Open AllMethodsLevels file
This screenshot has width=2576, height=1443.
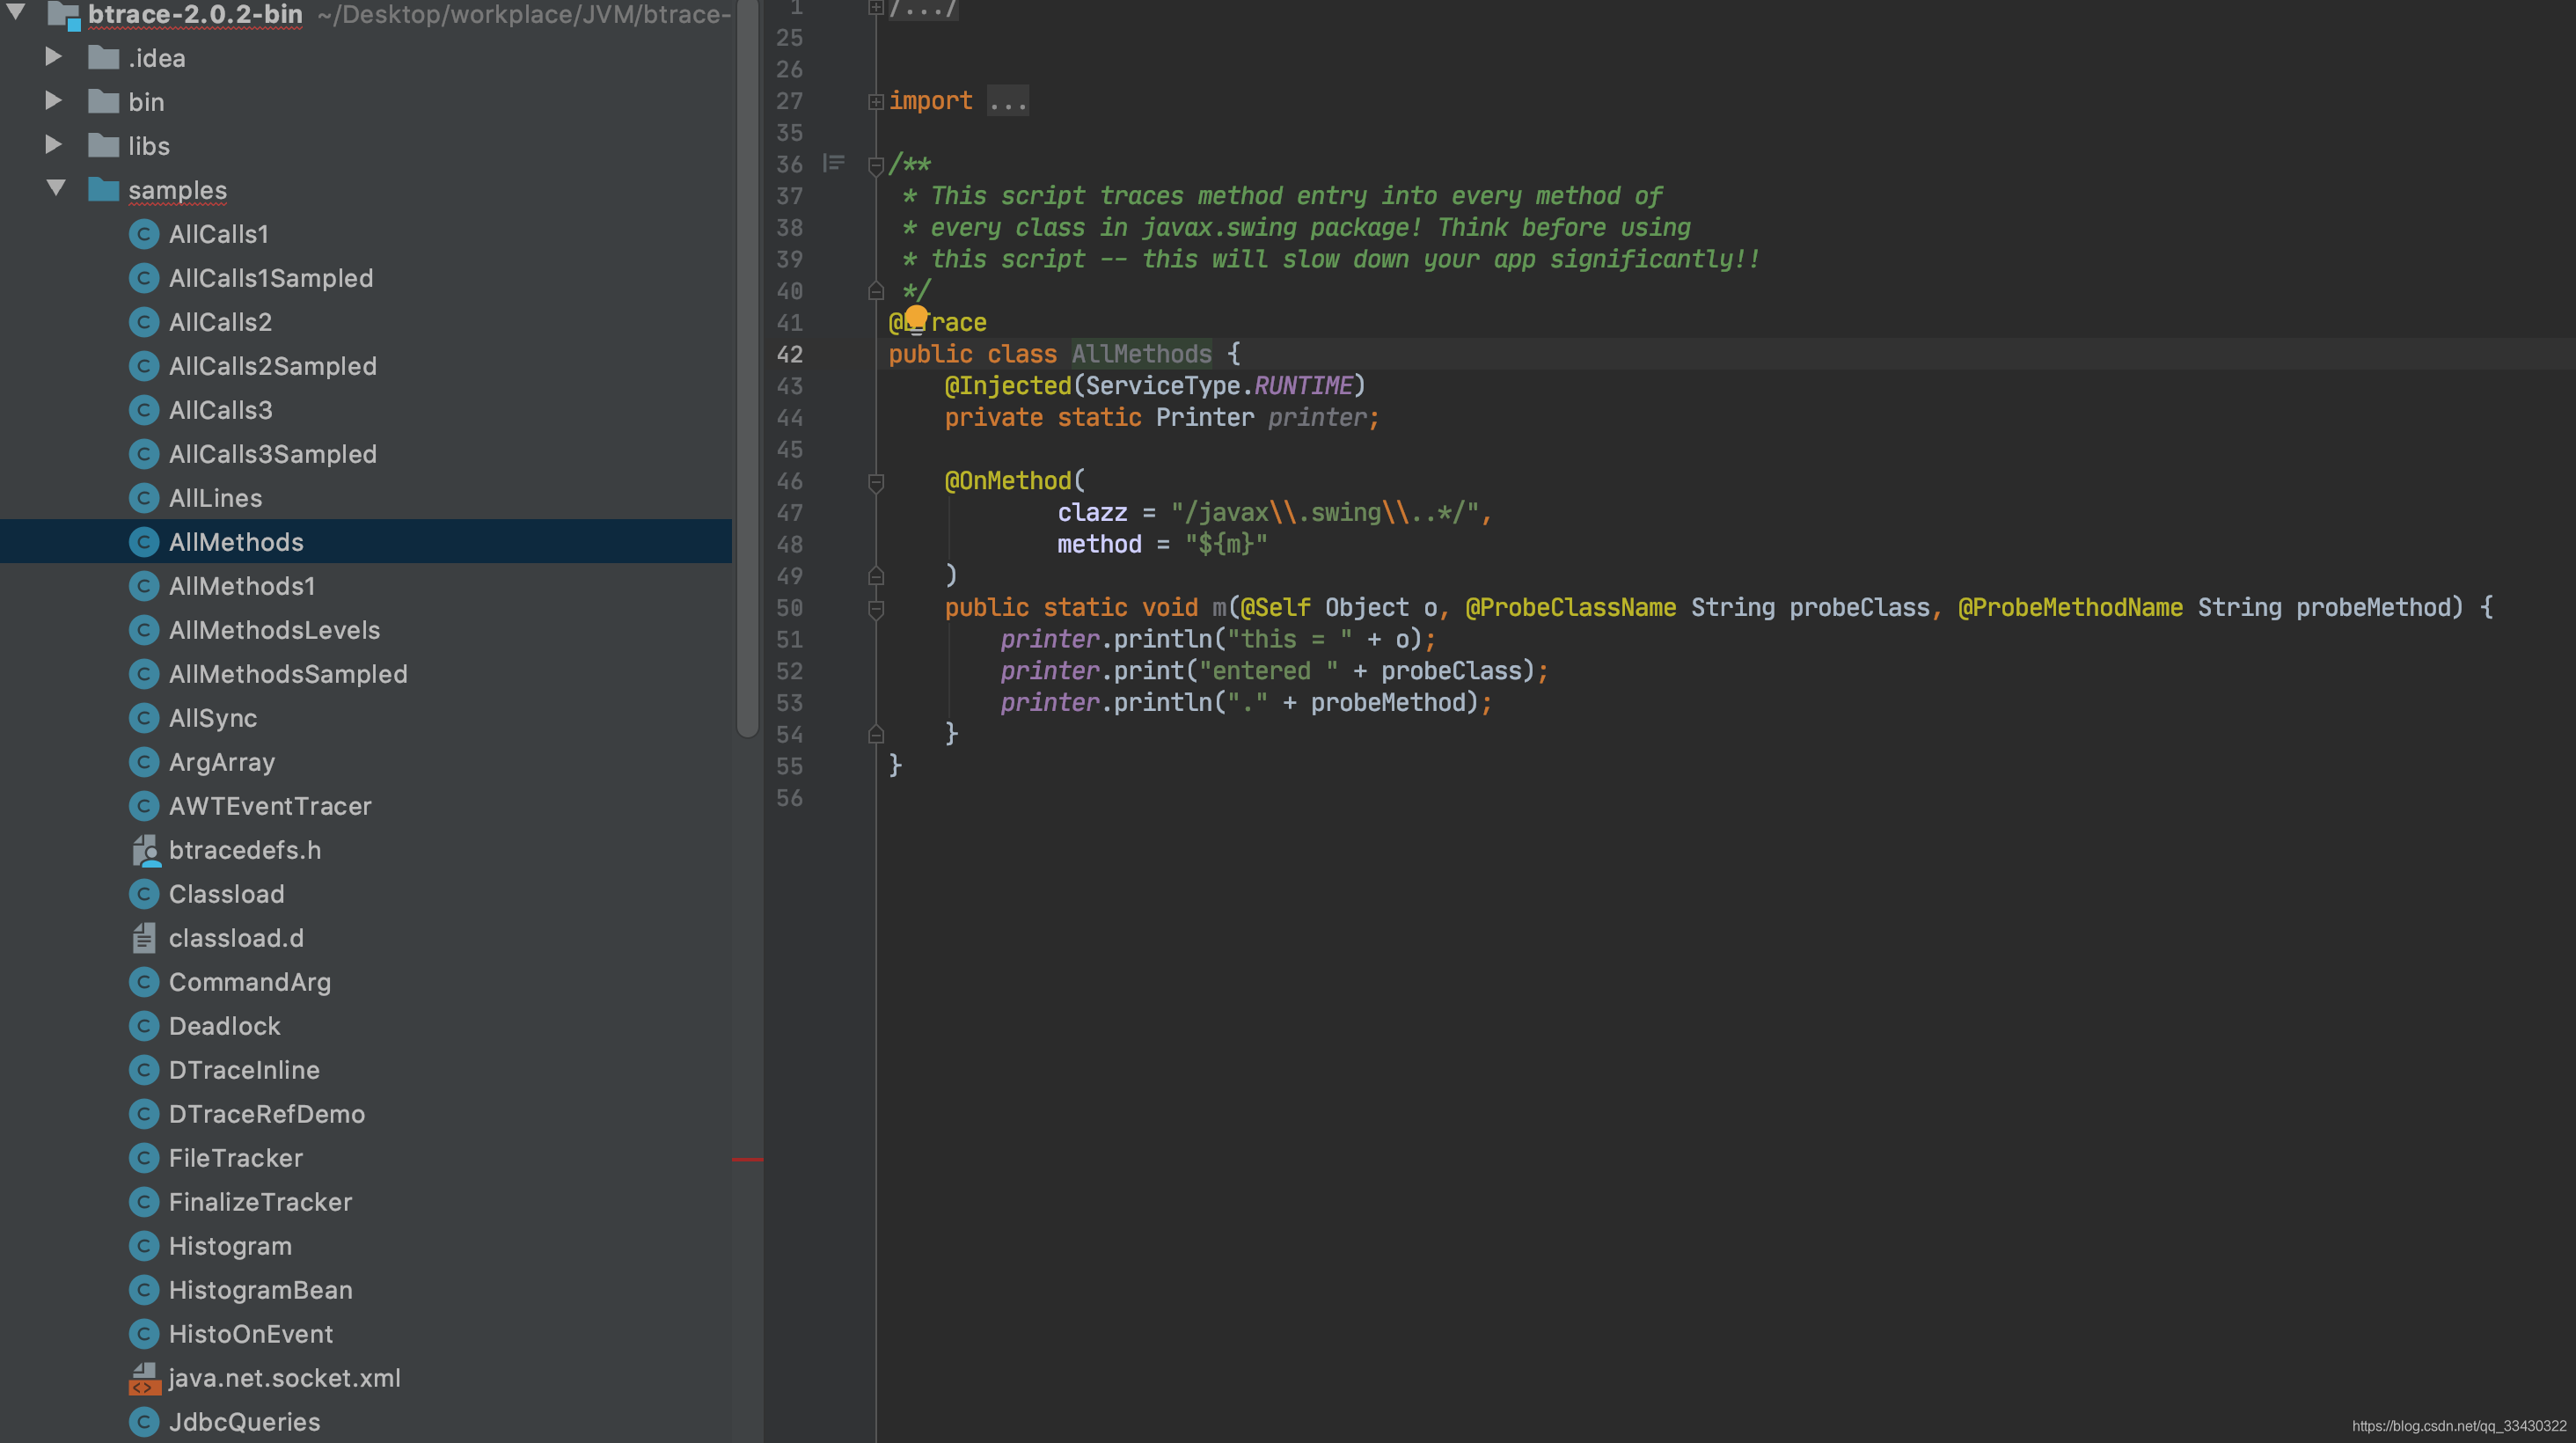click(x=274, y=630)
